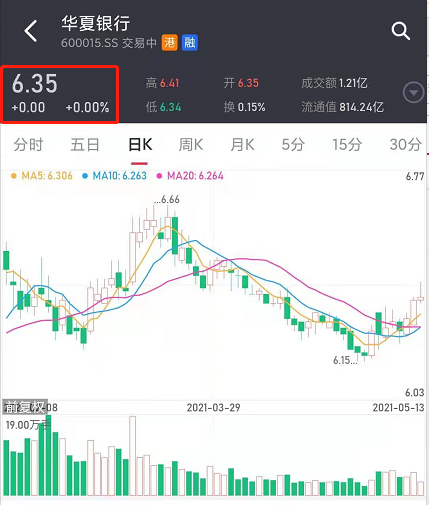Open stock search magnifier icon
This screenshot has width=429, height=505.
pos(401,31)
